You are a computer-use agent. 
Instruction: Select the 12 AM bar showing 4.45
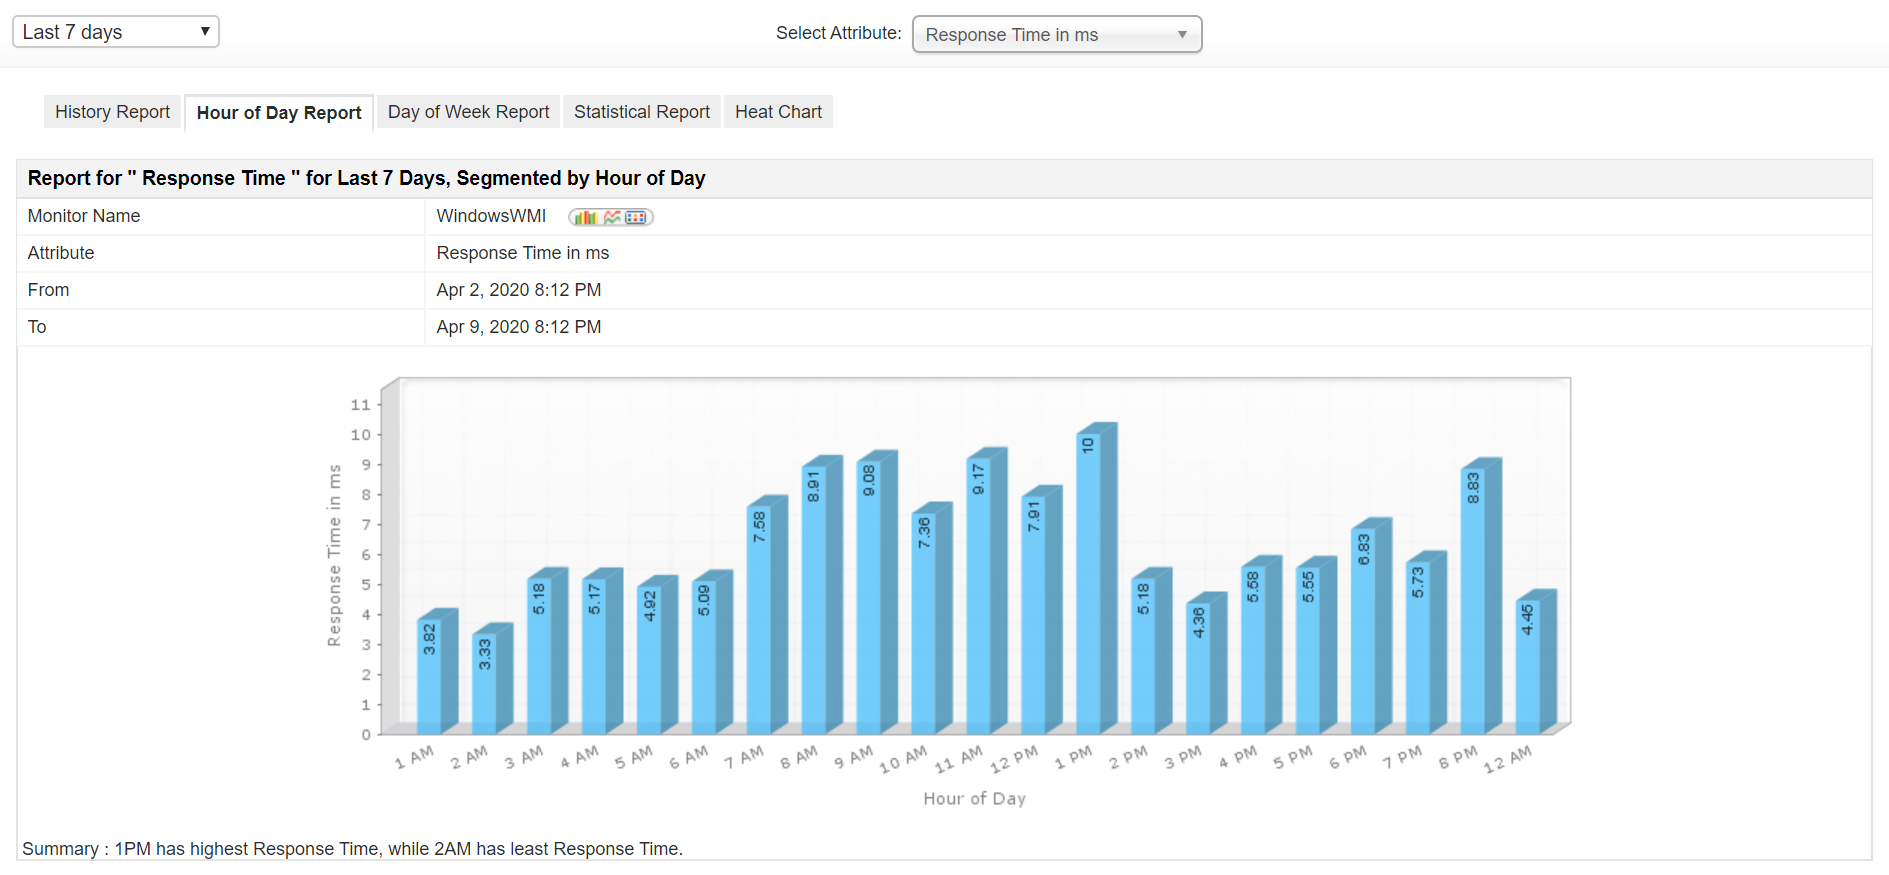(x=1528, y=667)
